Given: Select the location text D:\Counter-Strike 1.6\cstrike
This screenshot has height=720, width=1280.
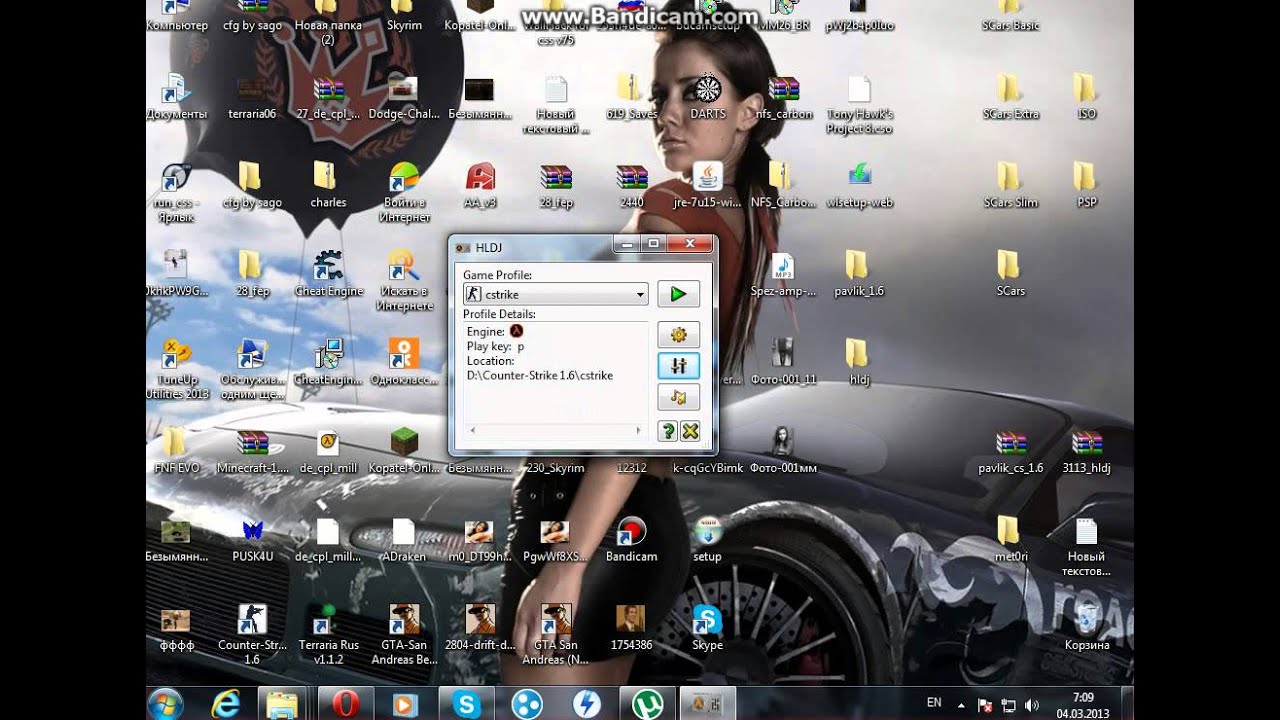Looking at the screenshot, I should [540, 375].
